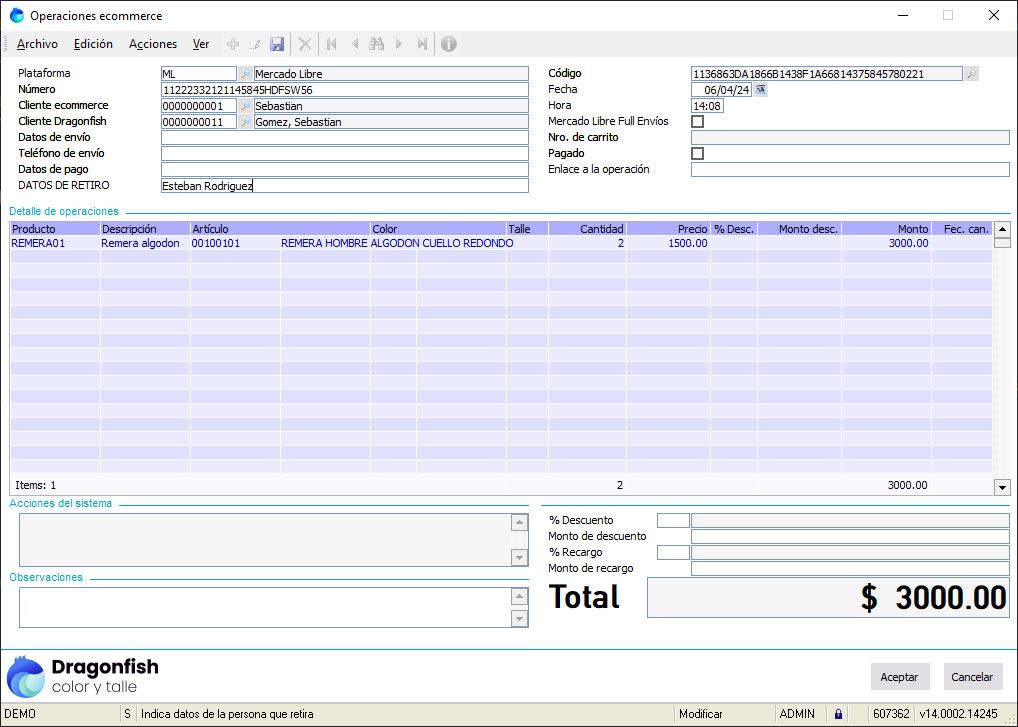Go to the next record toolbar arrow
The height and width of the screenshot is (727, 1018).
(x=399, y=44)
